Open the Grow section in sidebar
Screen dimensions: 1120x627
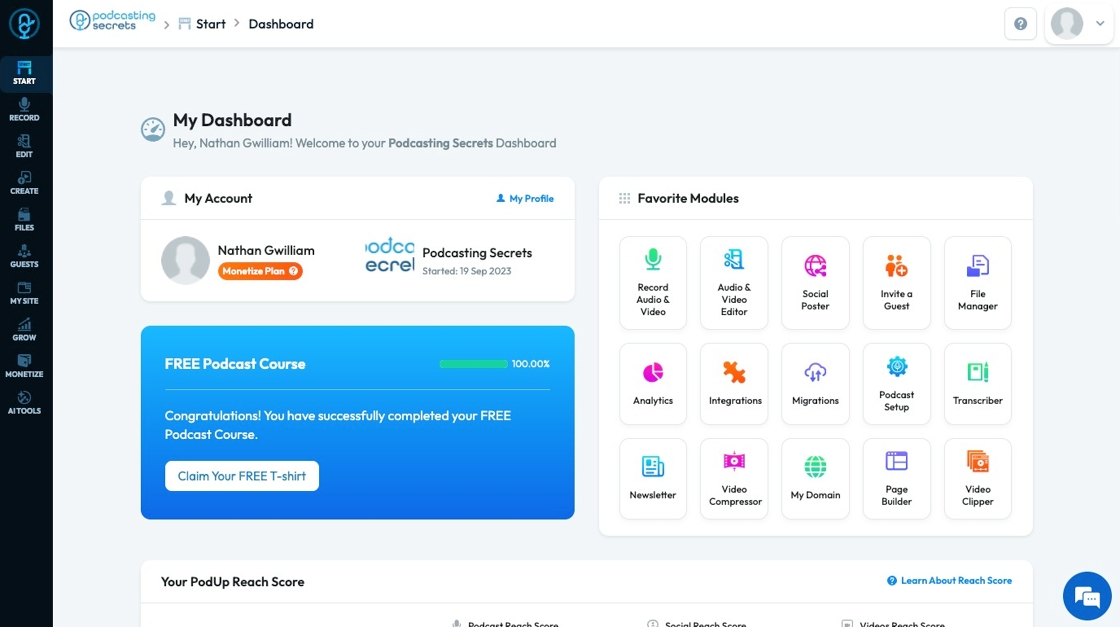click(24, 330)
